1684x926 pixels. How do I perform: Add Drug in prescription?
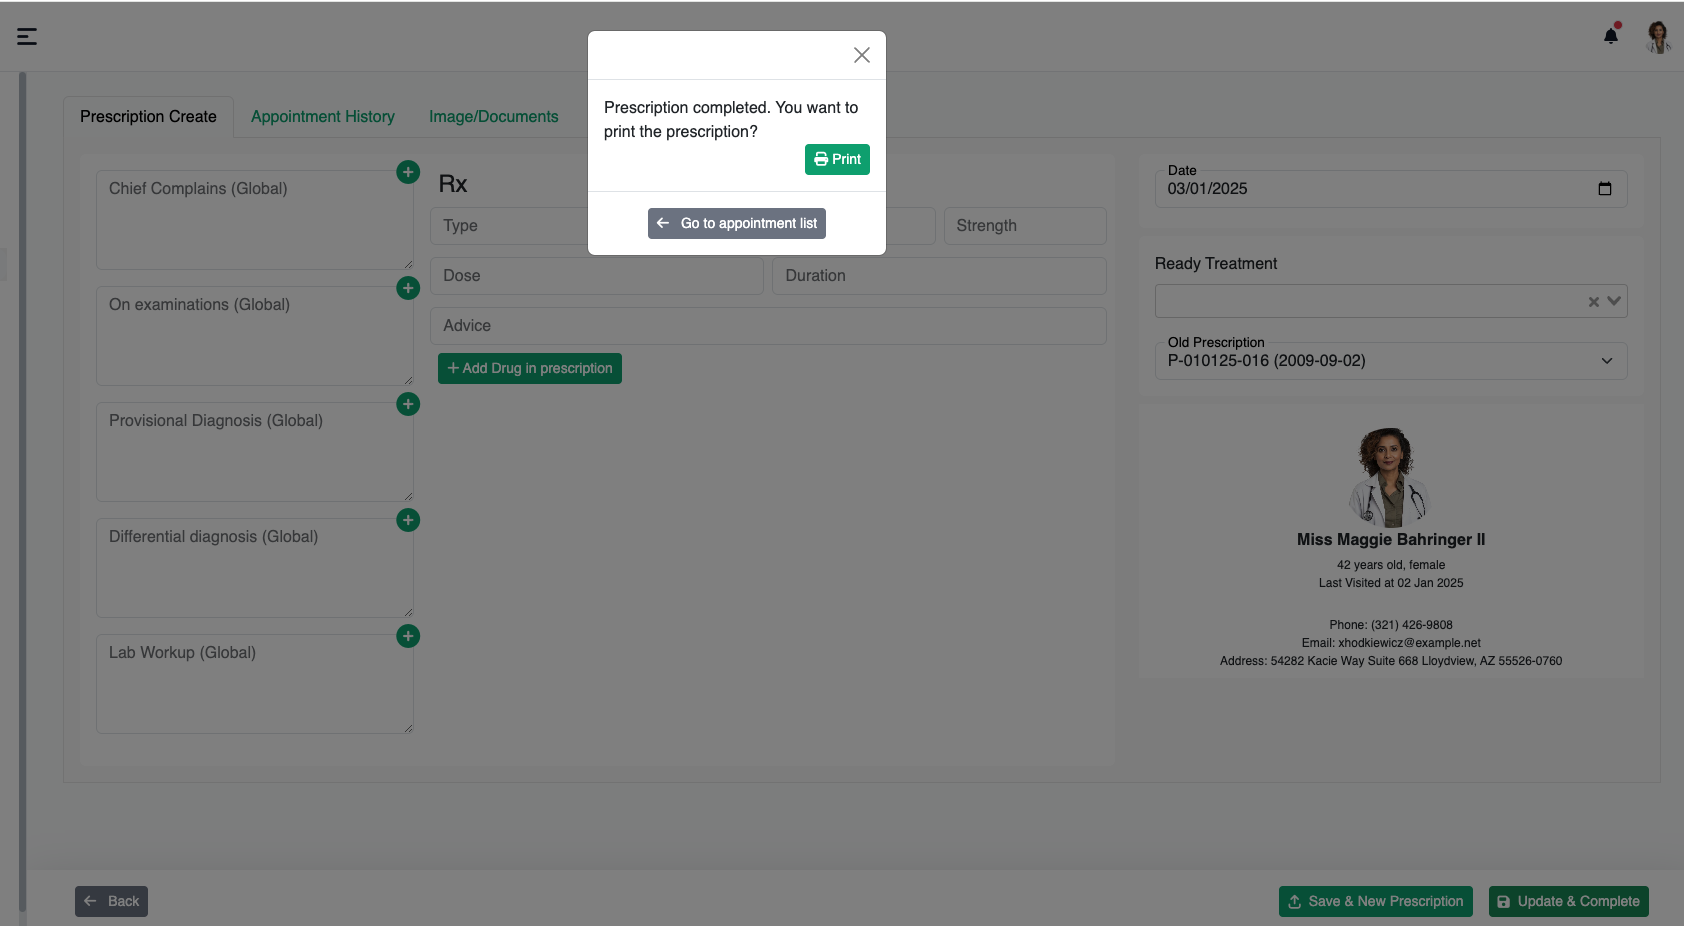pos(530,368)
